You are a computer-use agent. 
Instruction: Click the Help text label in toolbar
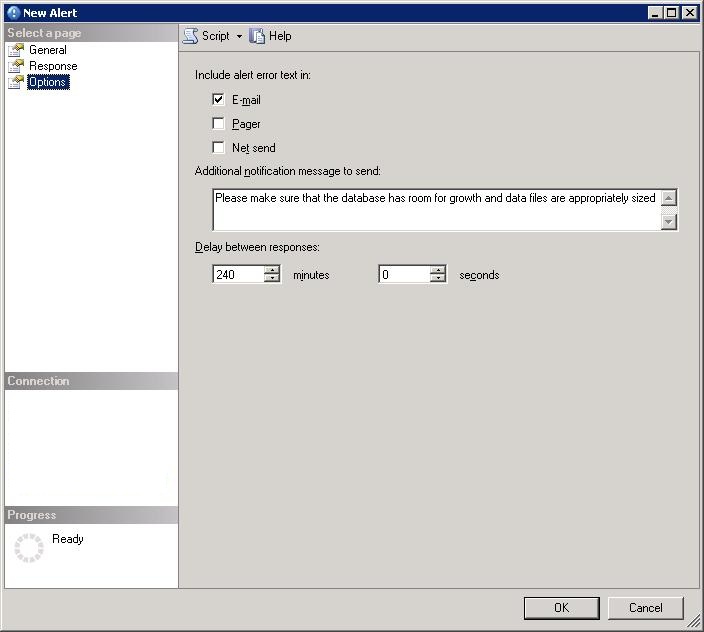click(280, 36)
